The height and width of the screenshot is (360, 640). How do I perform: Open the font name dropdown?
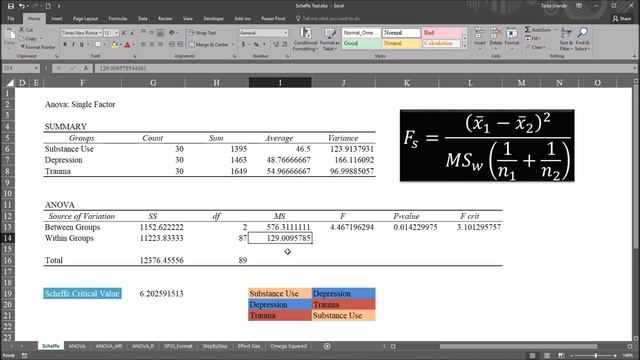click(x=100, y=33)
